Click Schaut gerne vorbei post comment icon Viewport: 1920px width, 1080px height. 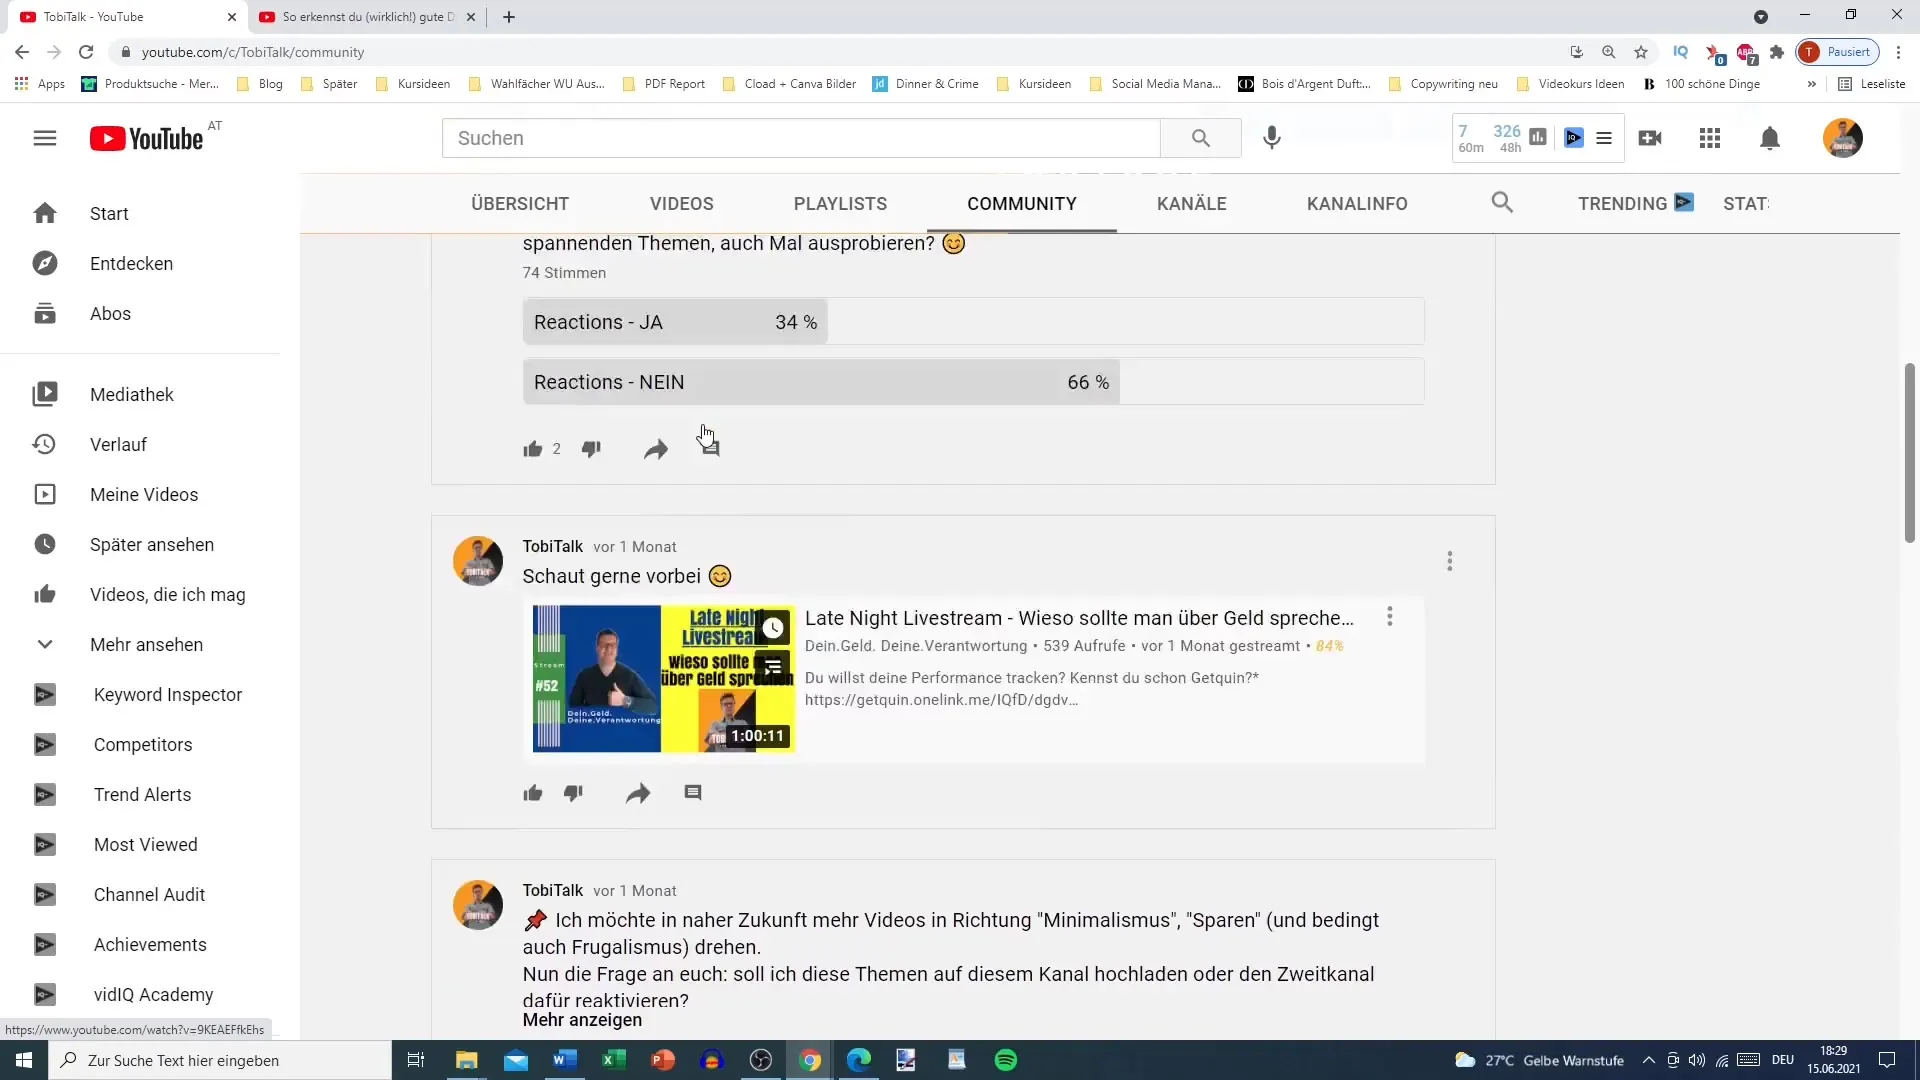click(x=692, y=793)
